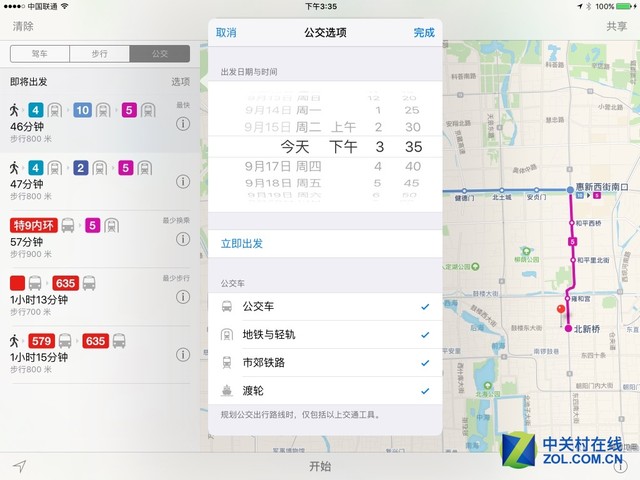This screenshot has width=640, height=480.
Task: Select the 1小时15分钟 route row
Action: tap(100, 355)
